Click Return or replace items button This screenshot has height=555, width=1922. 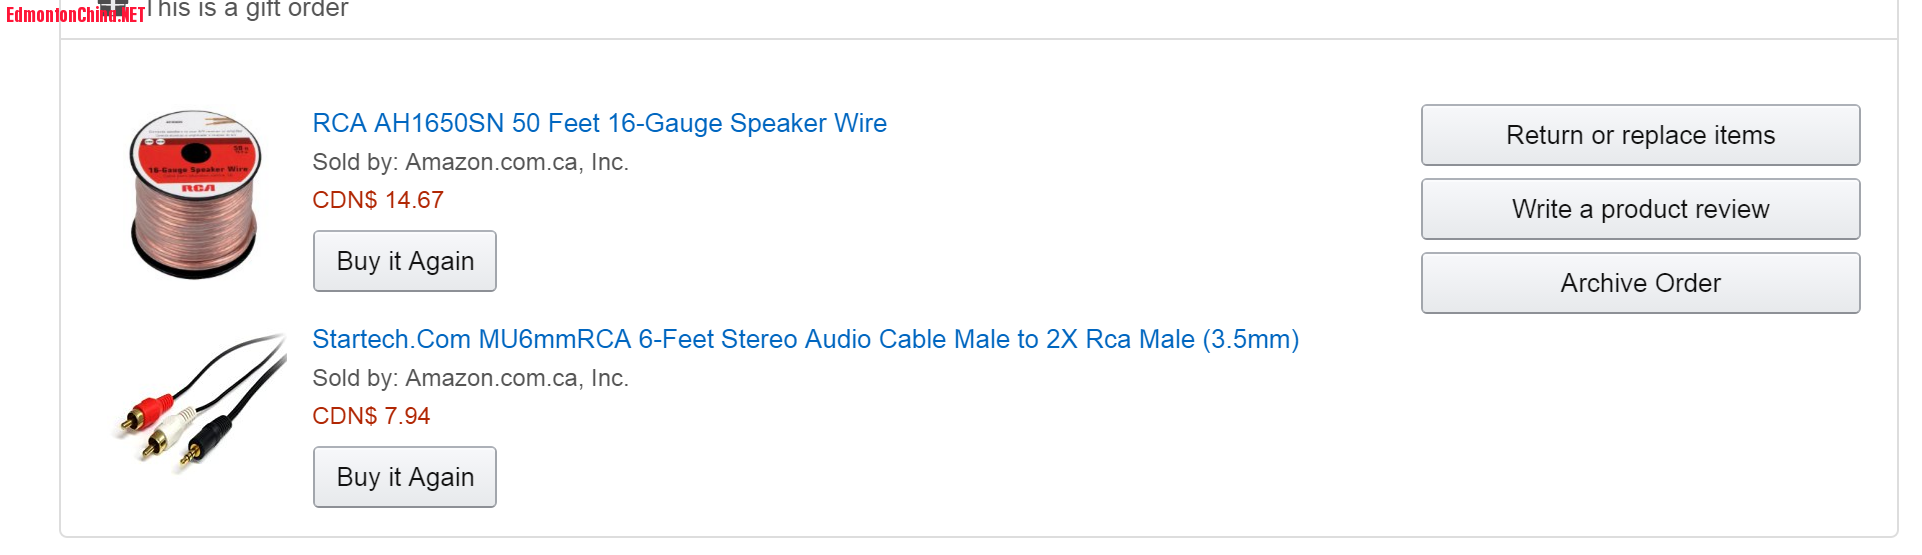point(1640,135)
